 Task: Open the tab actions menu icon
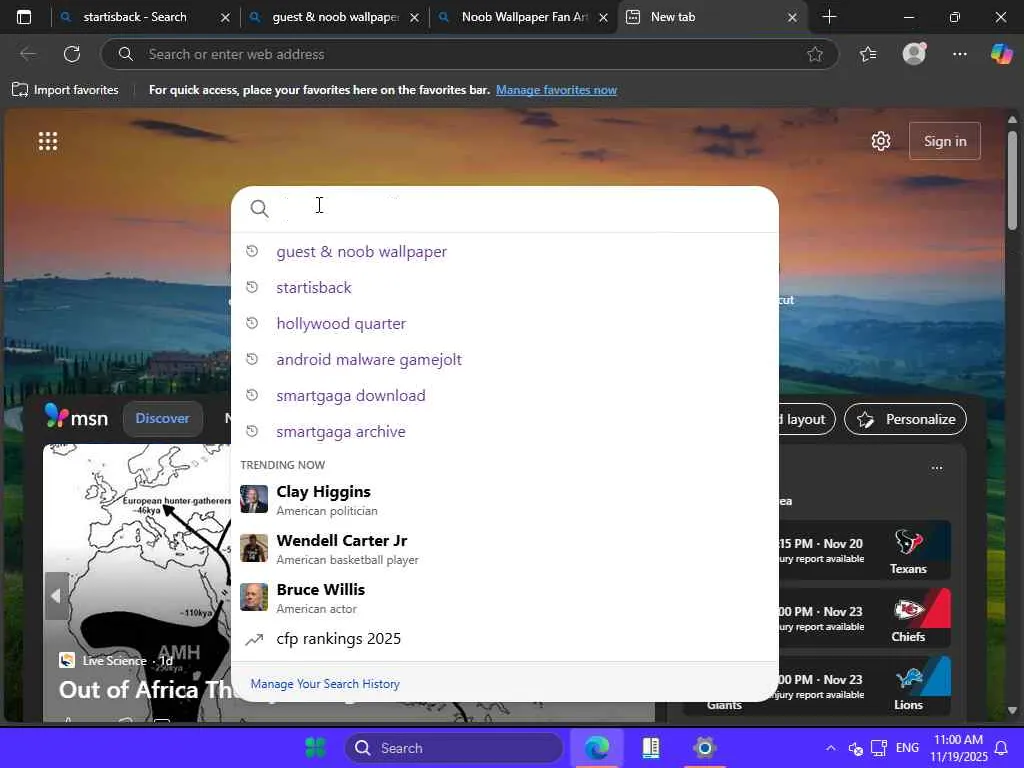pos(24,17)
